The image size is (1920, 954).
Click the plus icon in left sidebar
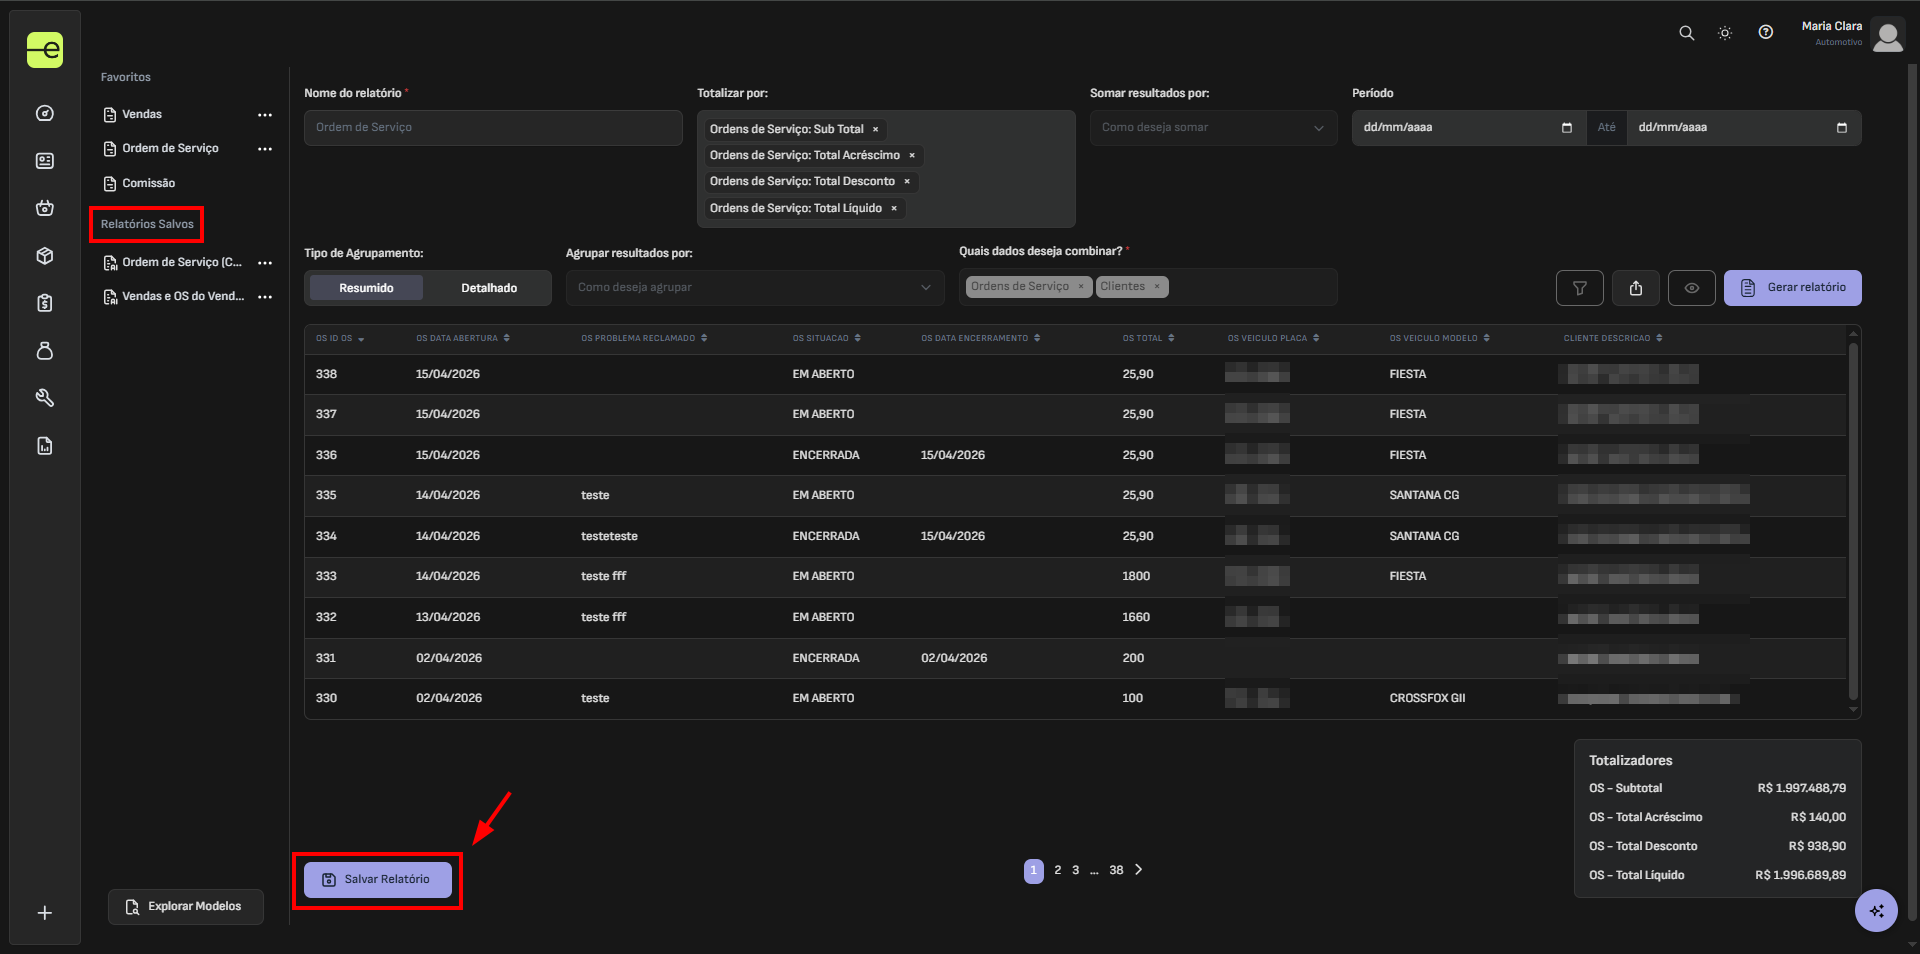pos(45,913)
